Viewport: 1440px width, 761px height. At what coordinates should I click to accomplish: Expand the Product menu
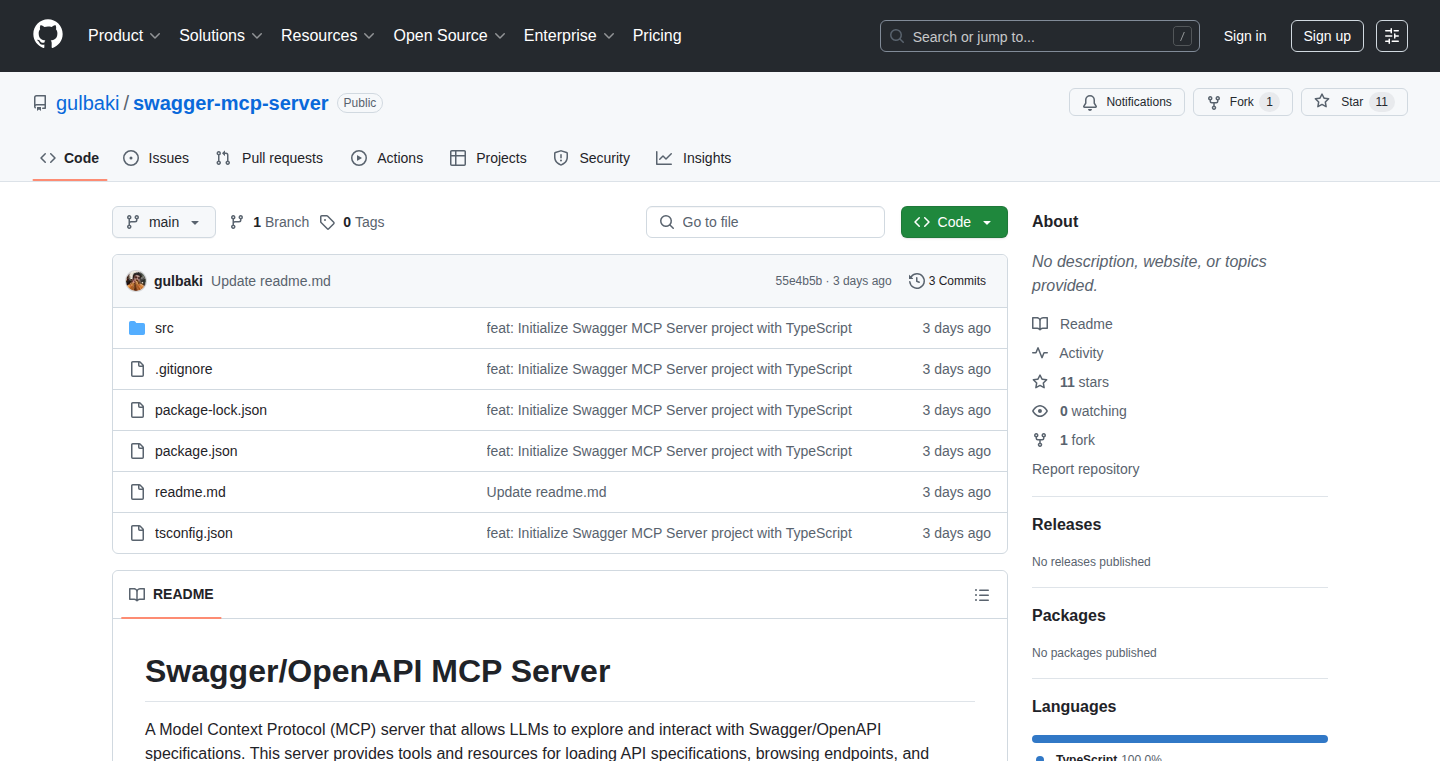pos(124,36)
